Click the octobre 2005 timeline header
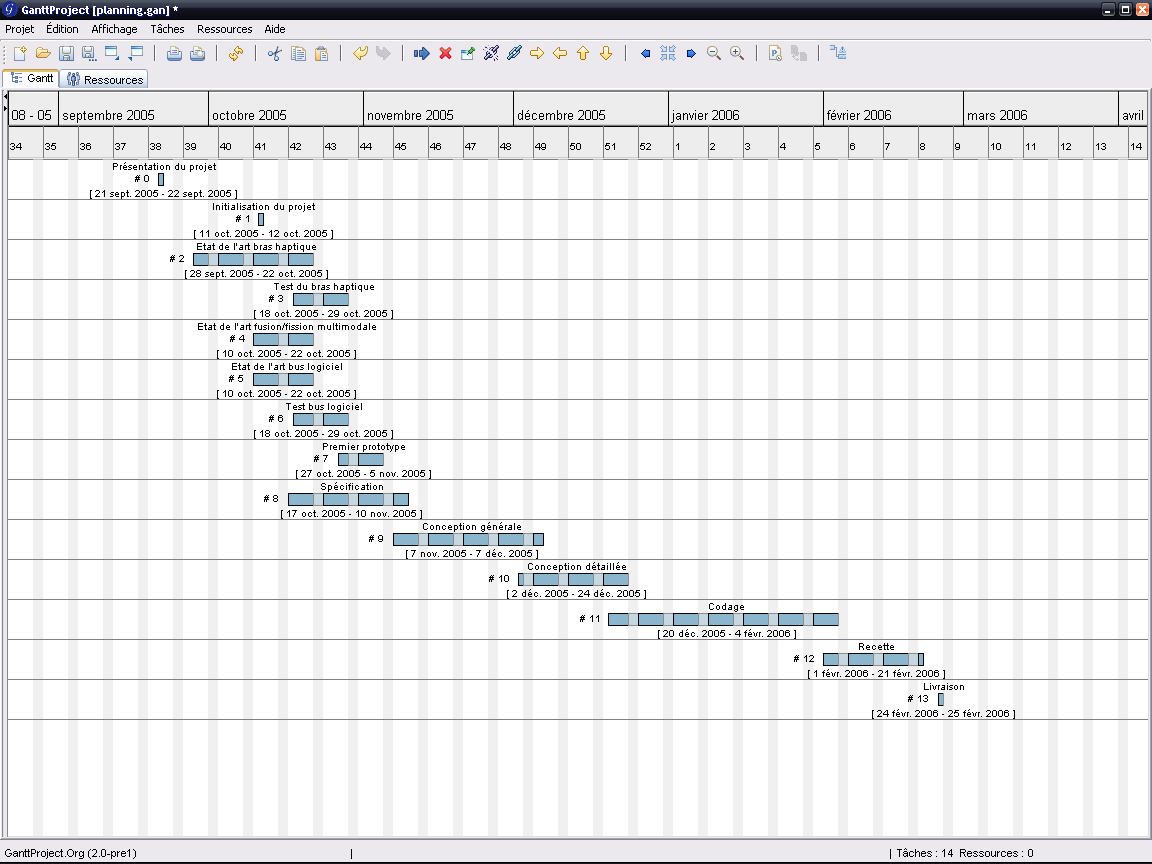 pos(285,115)
